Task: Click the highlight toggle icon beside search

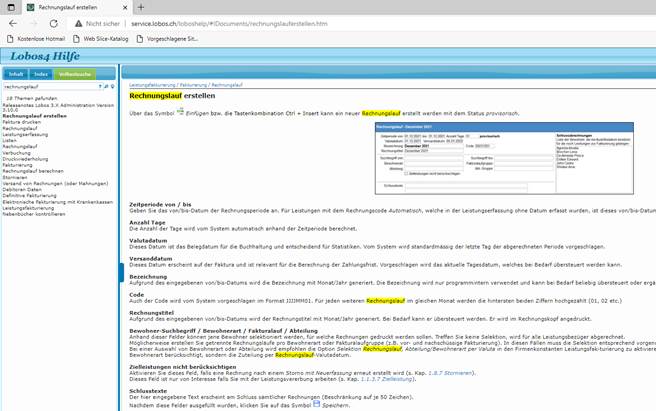Action: pyautogui.click(x=113, y=87)
